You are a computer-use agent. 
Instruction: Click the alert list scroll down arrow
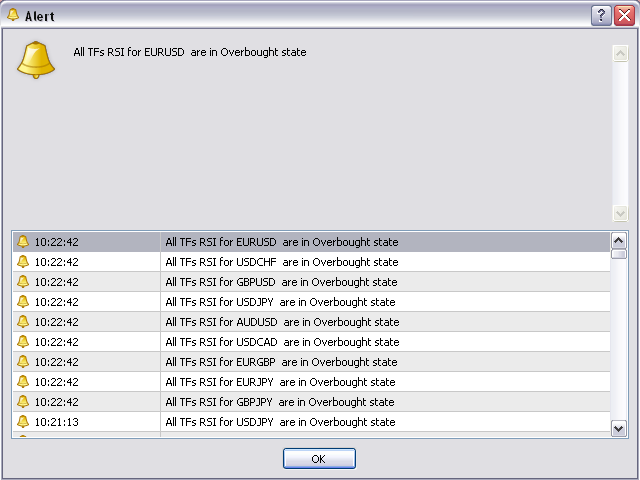coord(618,429)
